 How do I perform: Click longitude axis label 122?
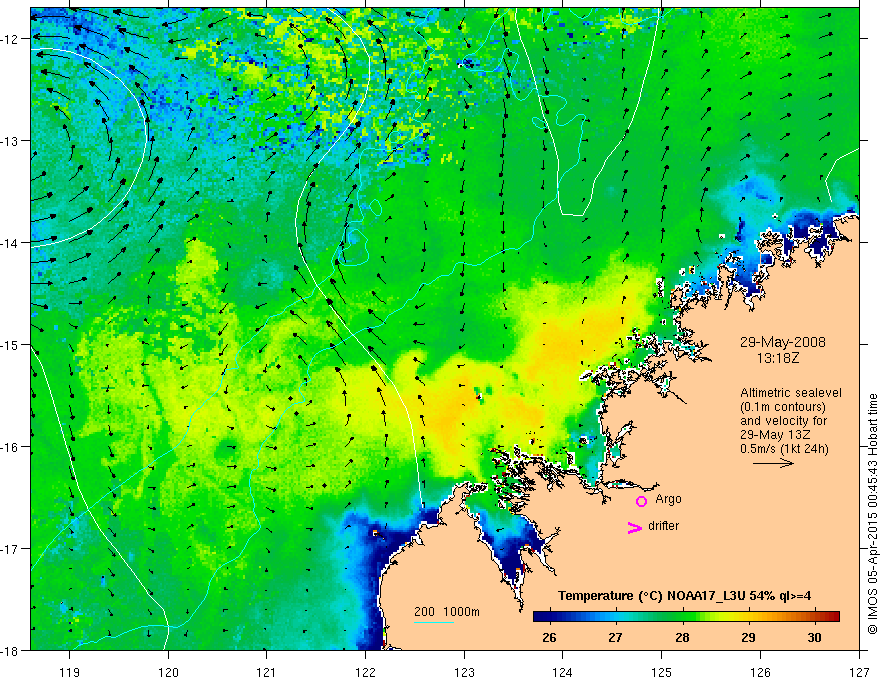click(365, 672)
